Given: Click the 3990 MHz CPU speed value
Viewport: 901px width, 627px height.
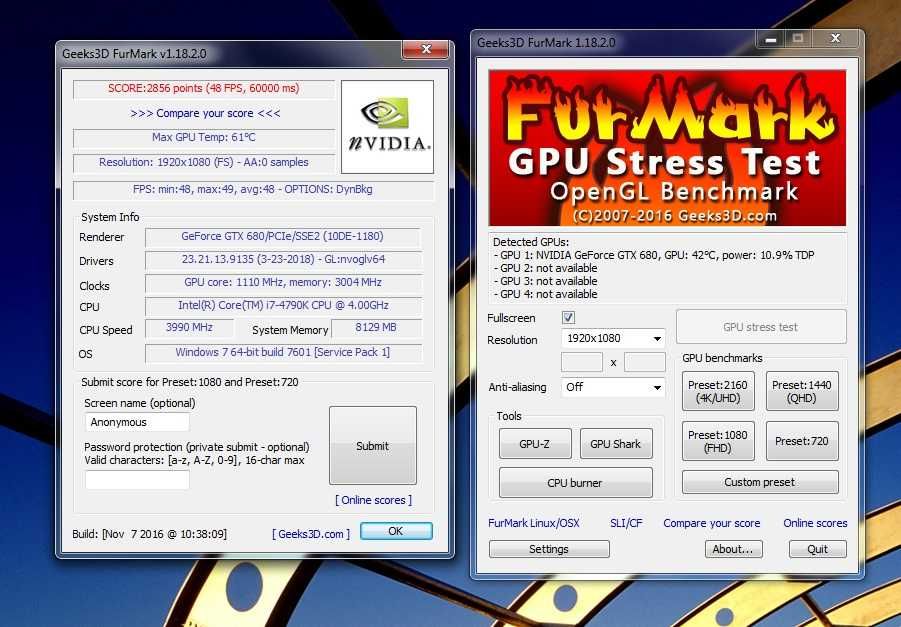Looking at the screenshot, I should click(189, 328).
